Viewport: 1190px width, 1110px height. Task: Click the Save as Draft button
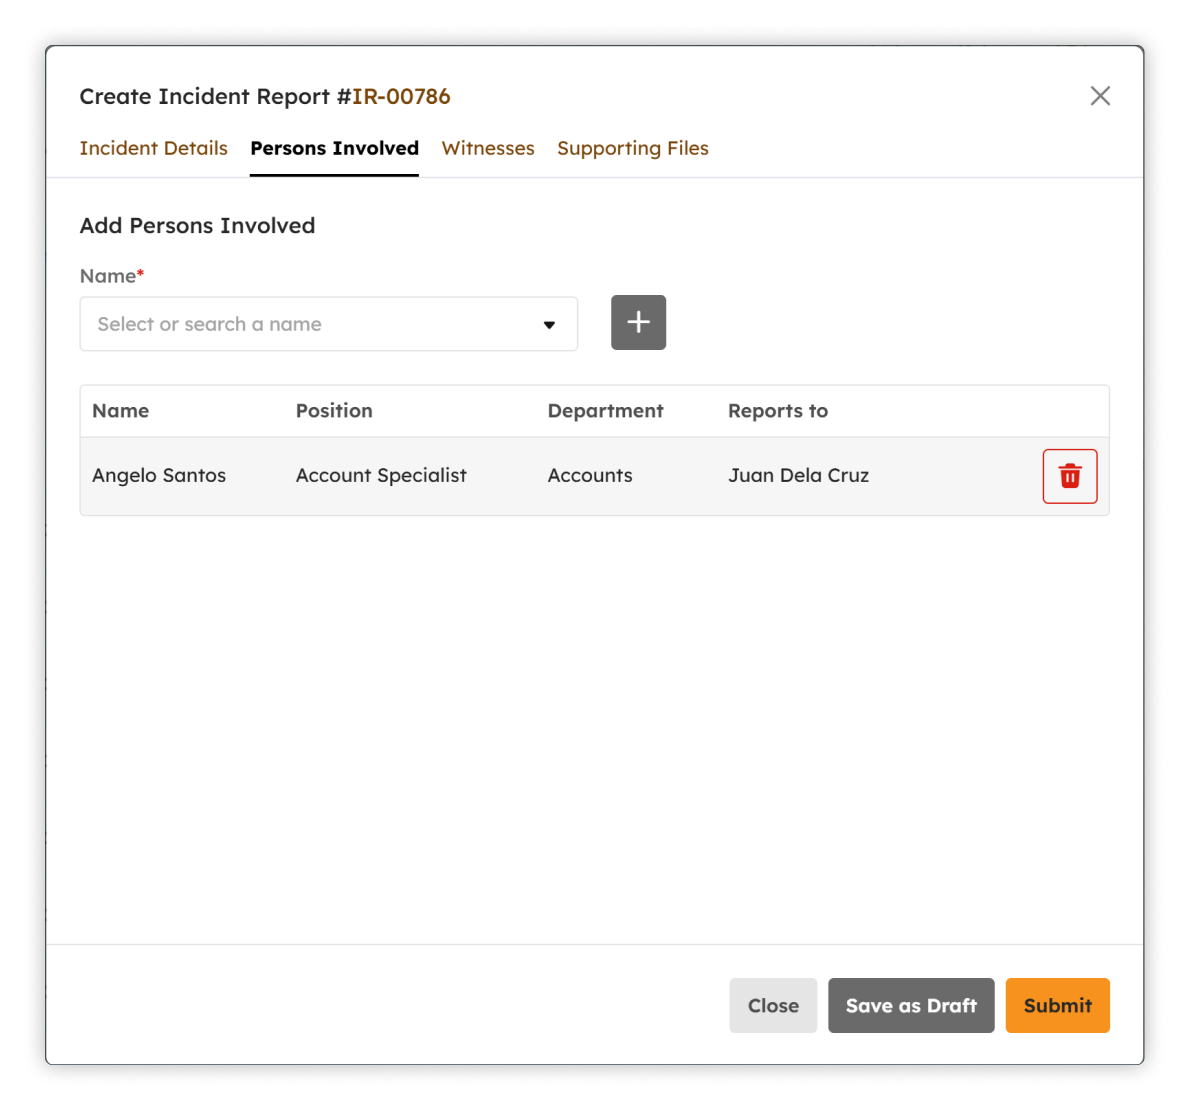coord(911,1005)
